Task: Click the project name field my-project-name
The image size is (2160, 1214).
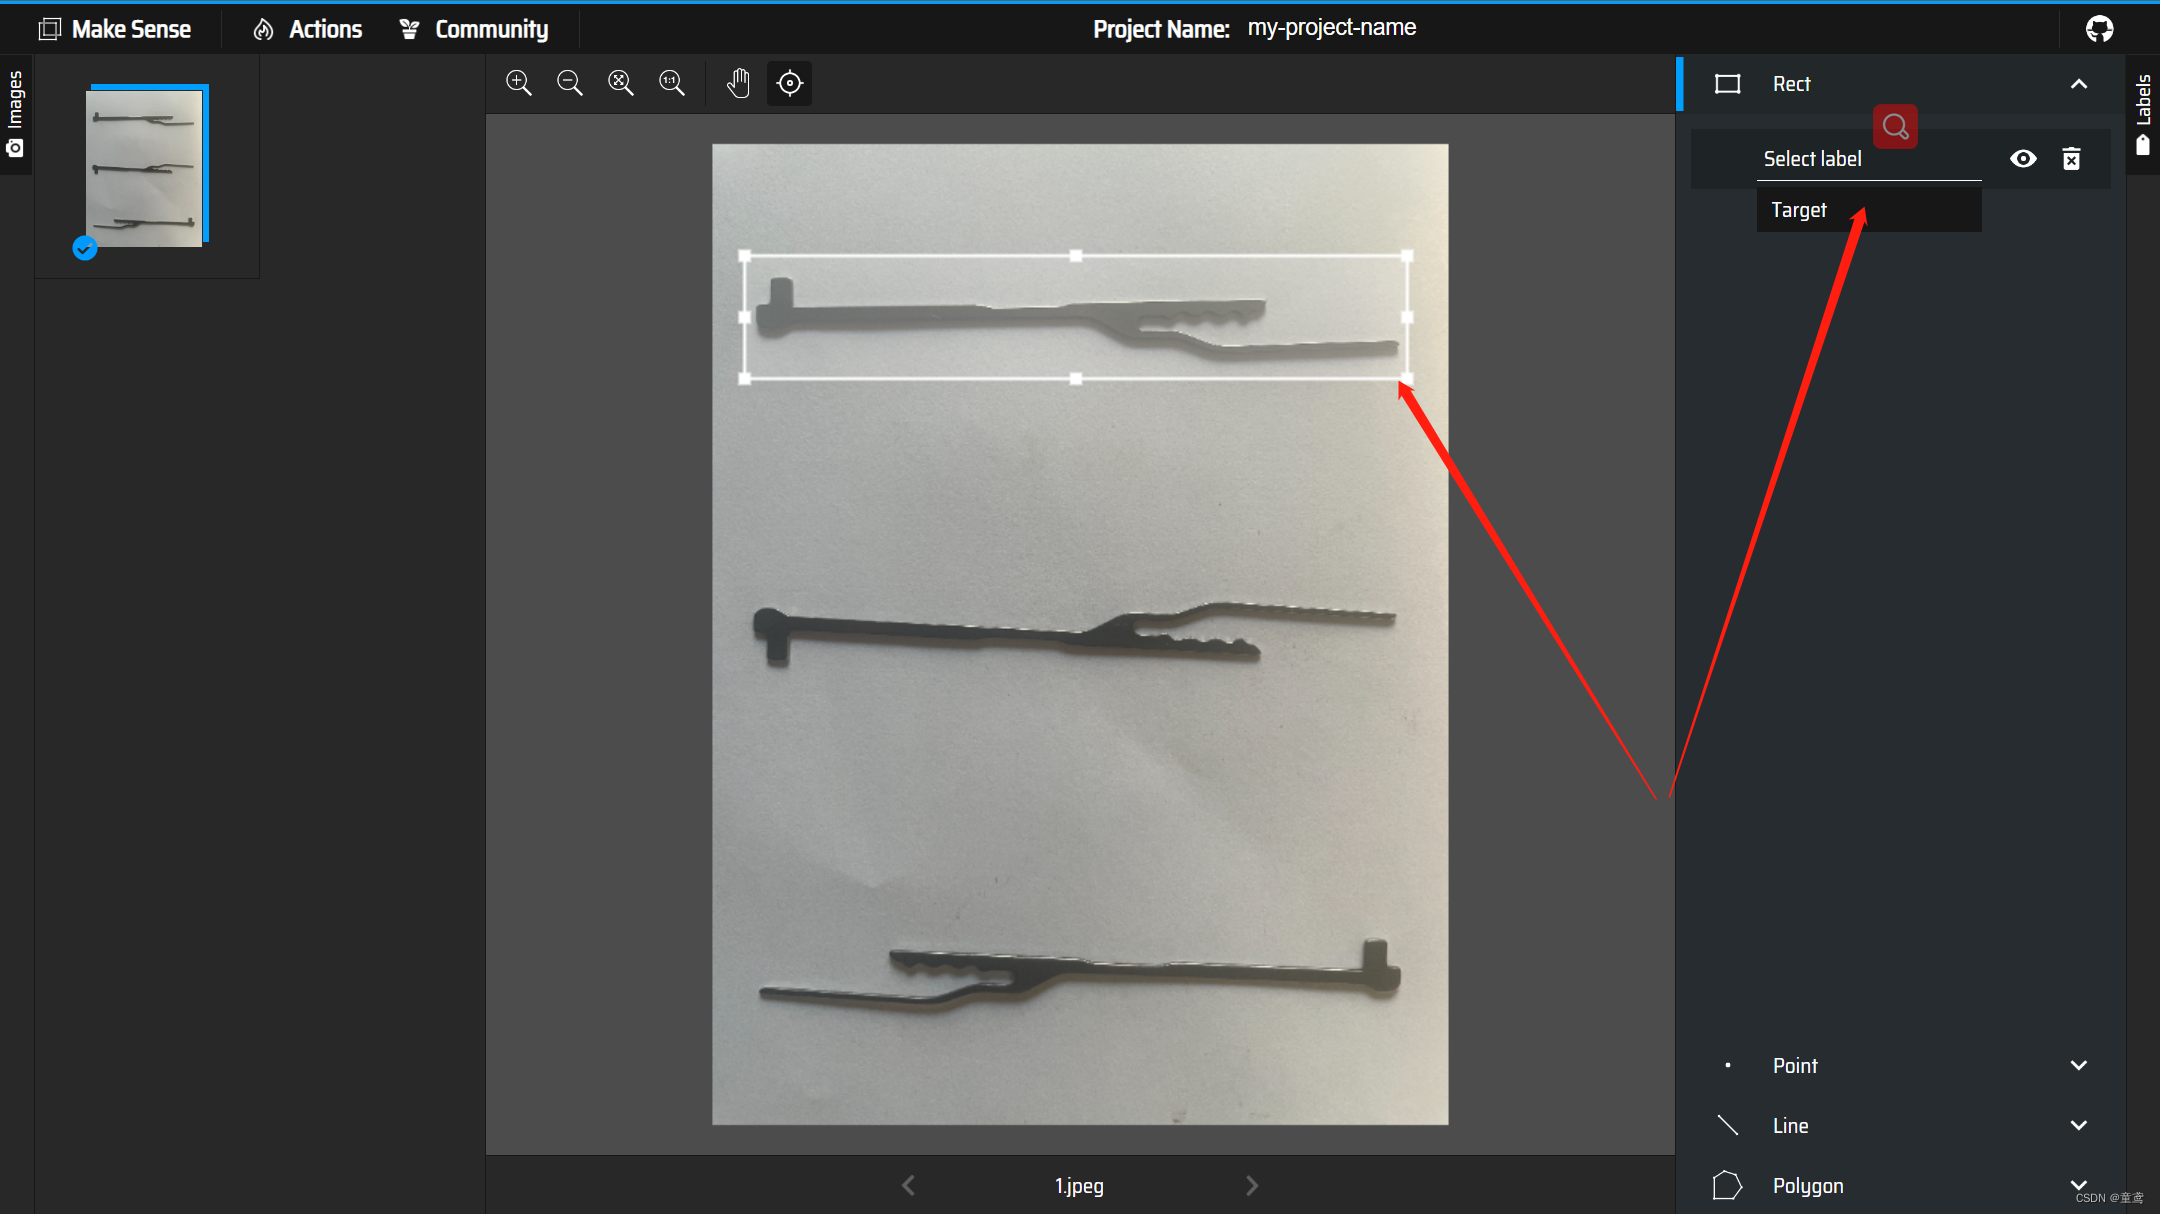Action: pos(1331,28)
